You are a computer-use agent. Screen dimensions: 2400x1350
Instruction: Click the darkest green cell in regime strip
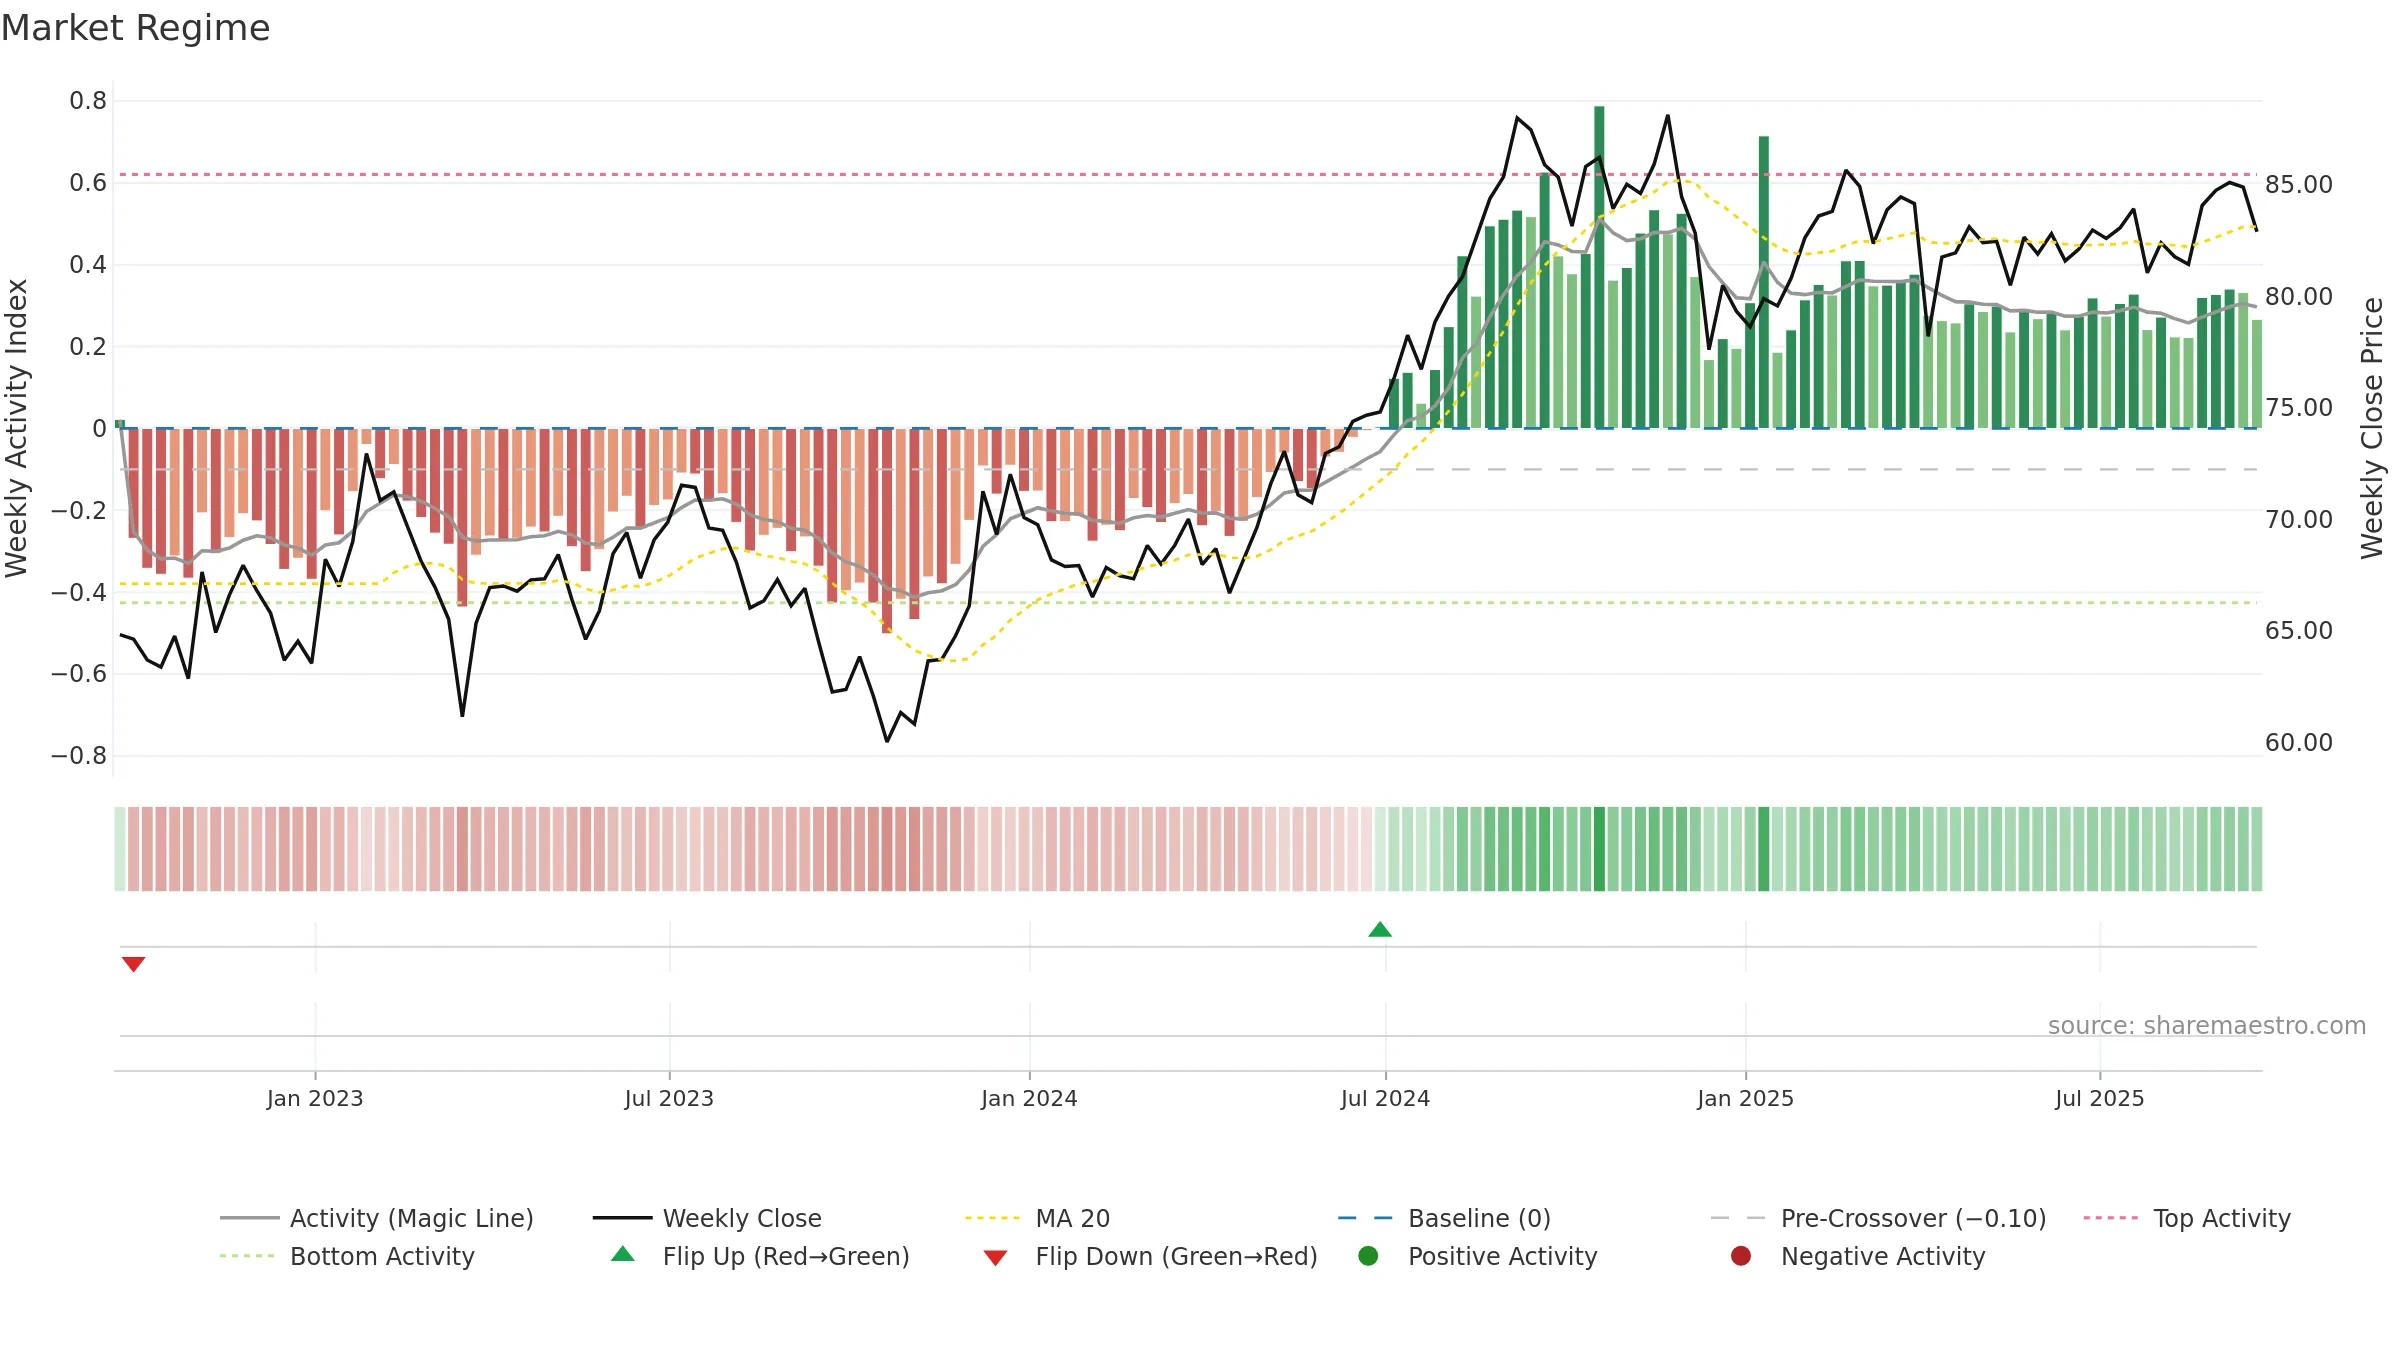(1599, 849)
